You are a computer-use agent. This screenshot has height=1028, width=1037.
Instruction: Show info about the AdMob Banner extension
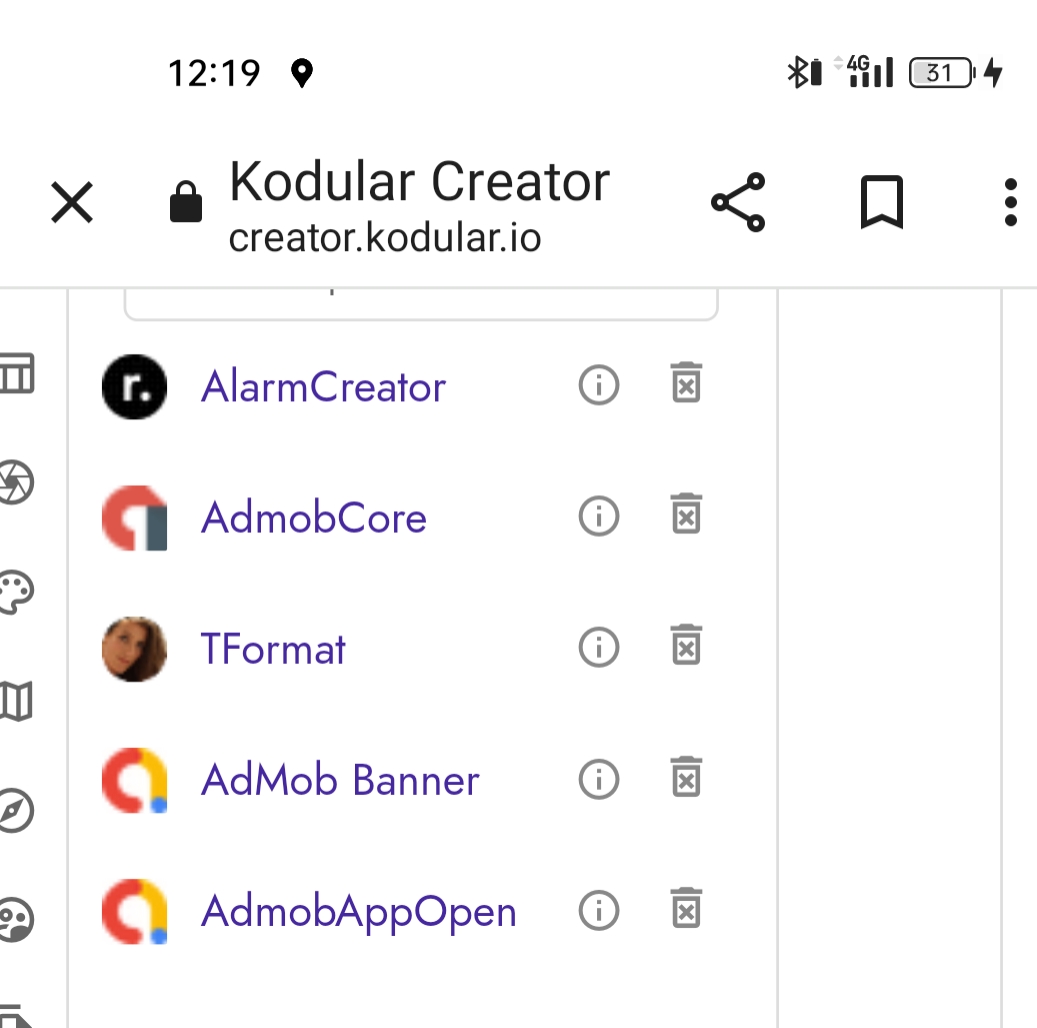point(598,780)
